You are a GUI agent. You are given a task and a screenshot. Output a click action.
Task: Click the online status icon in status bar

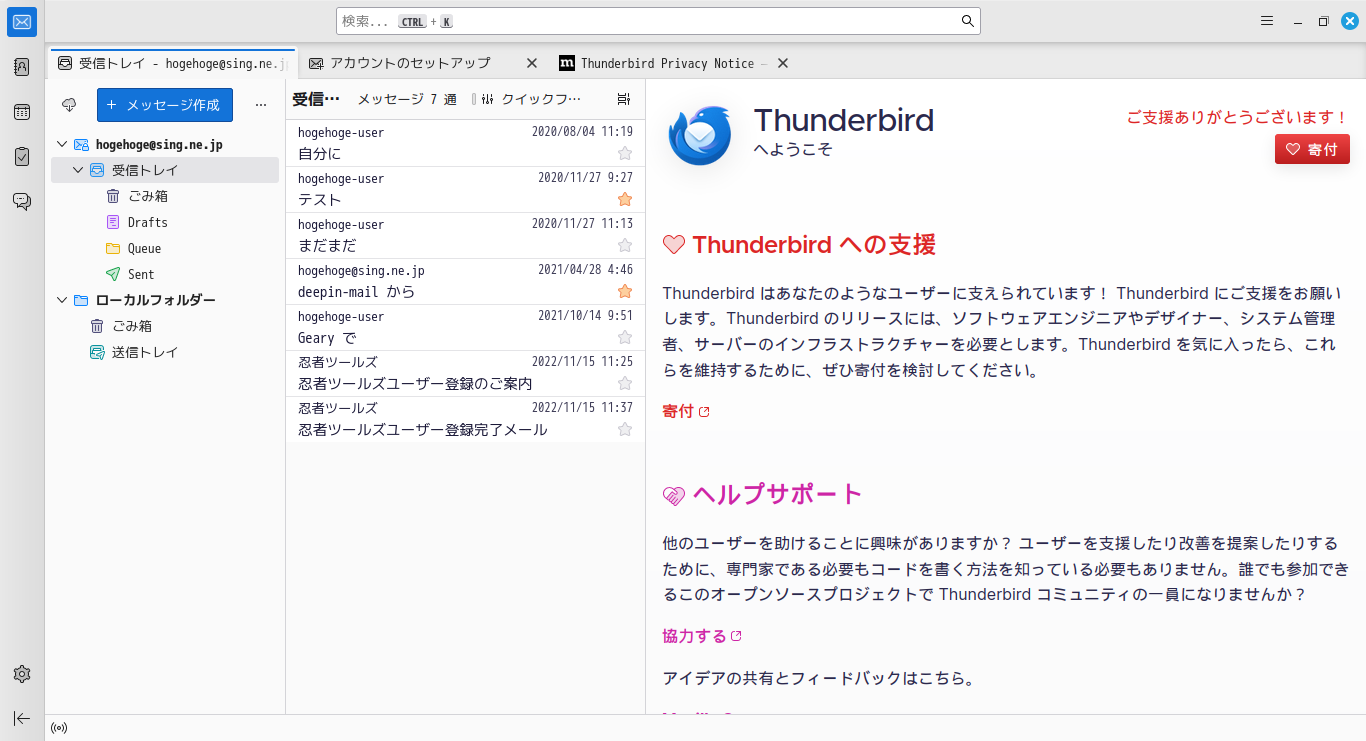pyautogui.click(x=59, y=728)
